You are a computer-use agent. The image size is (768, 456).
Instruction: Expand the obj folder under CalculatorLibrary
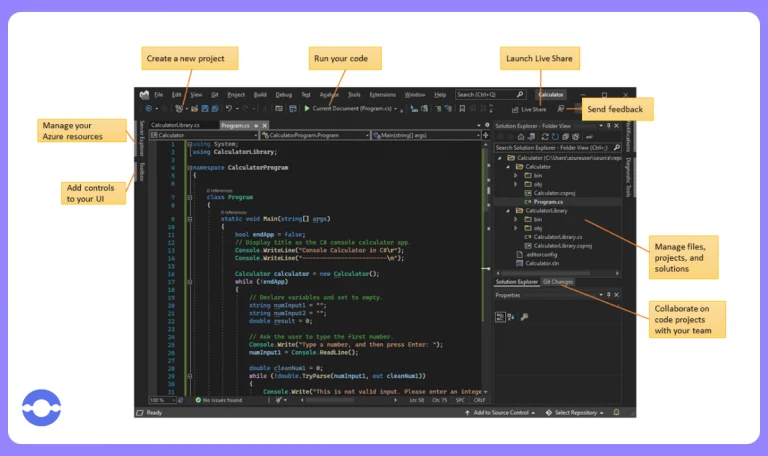tap(516, 228)
